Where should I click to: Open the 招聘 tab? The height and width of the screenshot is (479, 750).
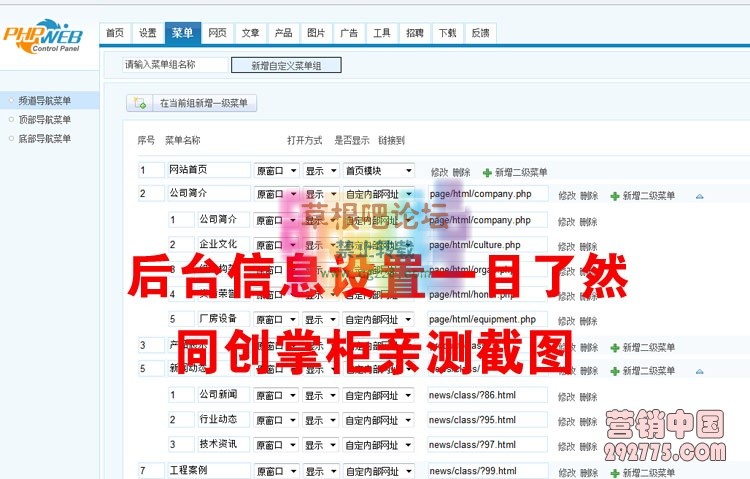[x=415, y=33]
